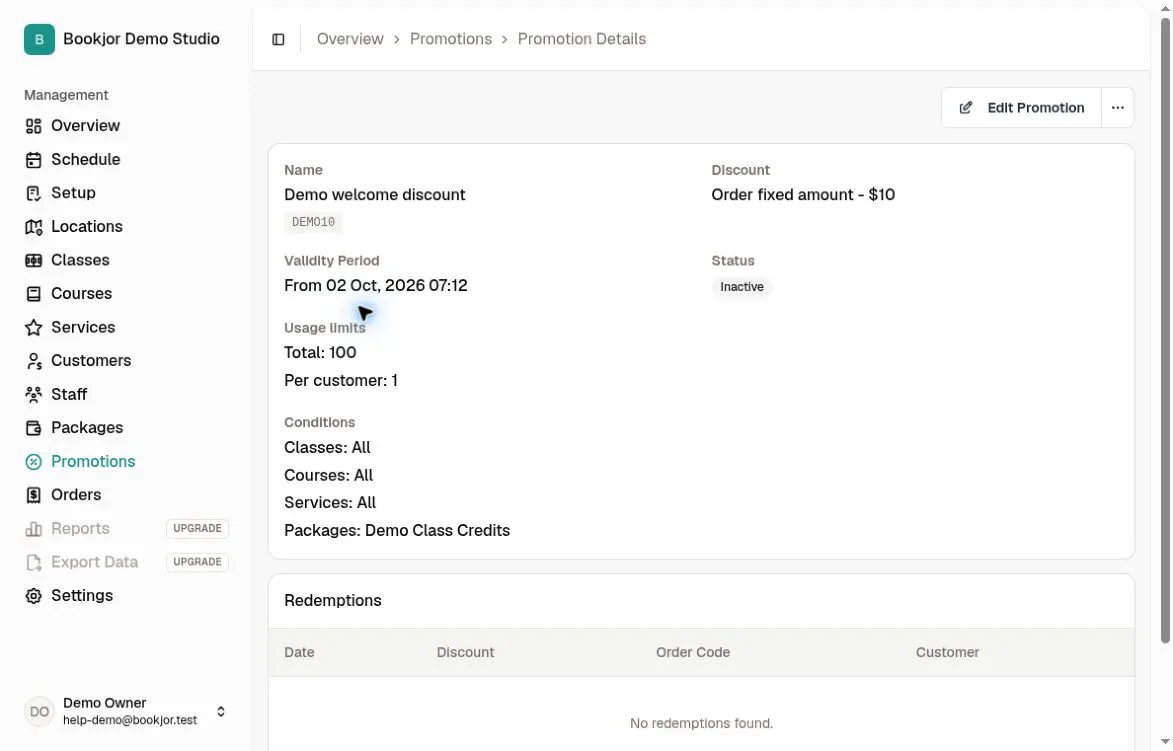Click the Courses book icon
Image resolution: width=1173 pixels, height=751 pixels.
point(33,294)
